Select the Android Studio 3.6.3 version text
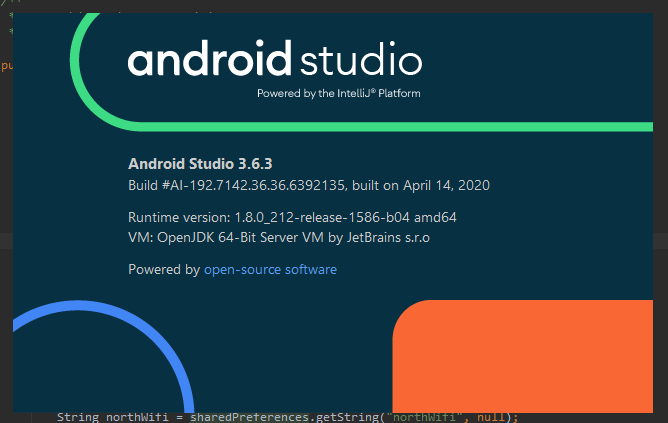The height and width of the screenshot is (423, 668). 200,164
